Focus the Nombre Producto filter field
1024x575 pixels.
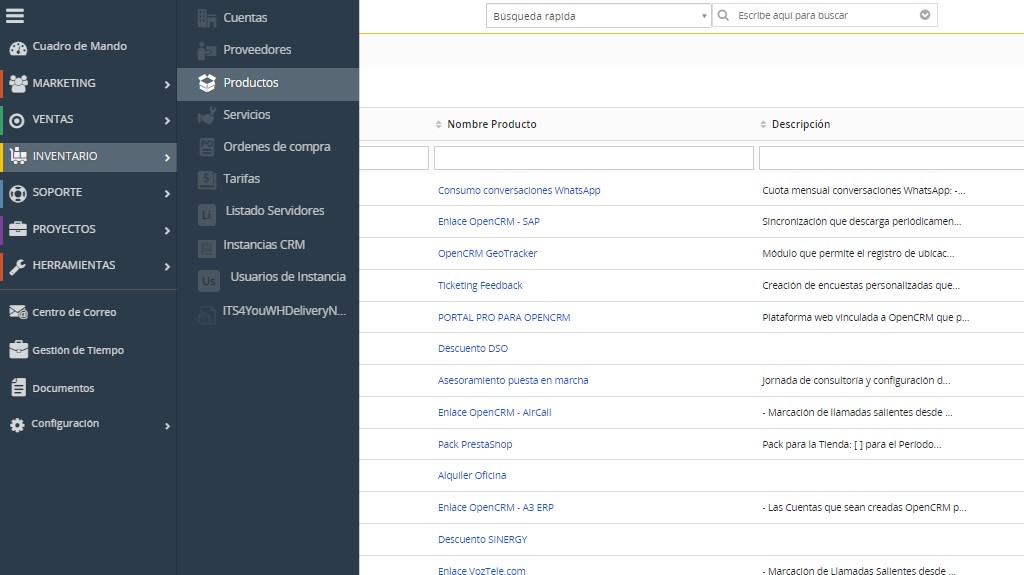point(594,158)
